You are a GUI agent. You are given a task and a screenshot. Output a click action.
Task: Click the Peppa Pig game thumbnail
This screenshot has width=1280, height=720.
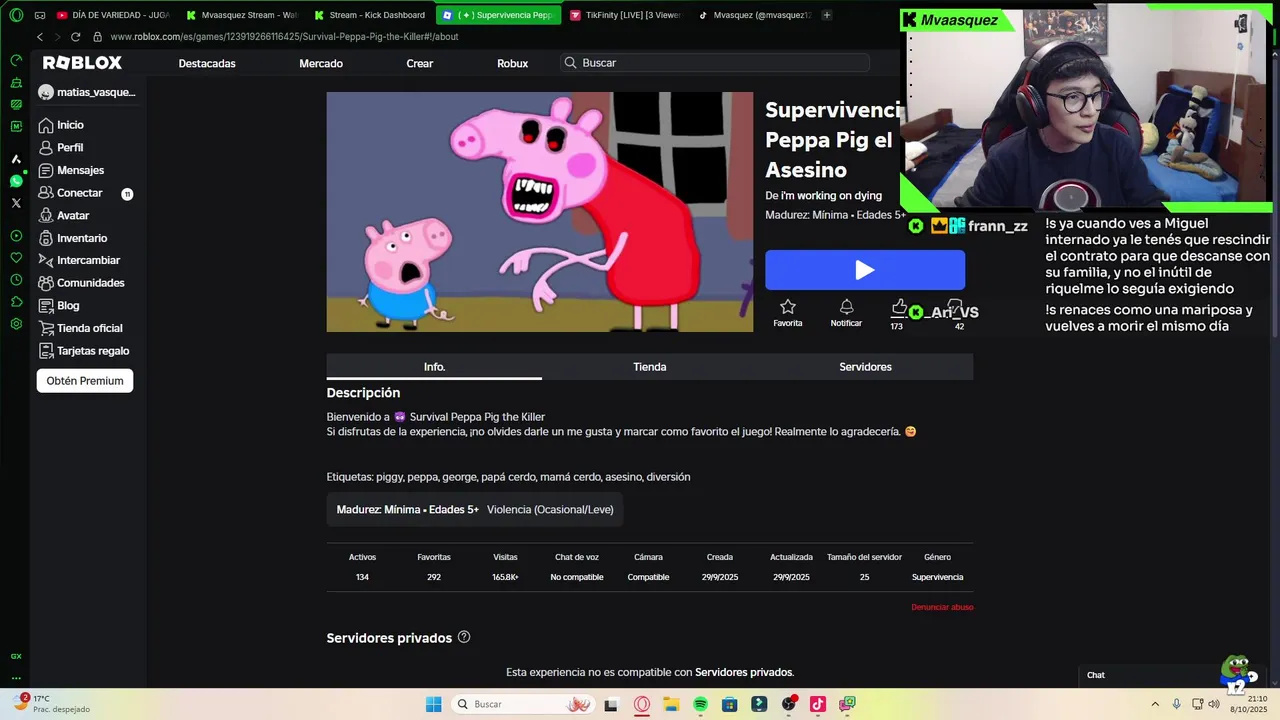click(x=540, y=212)
